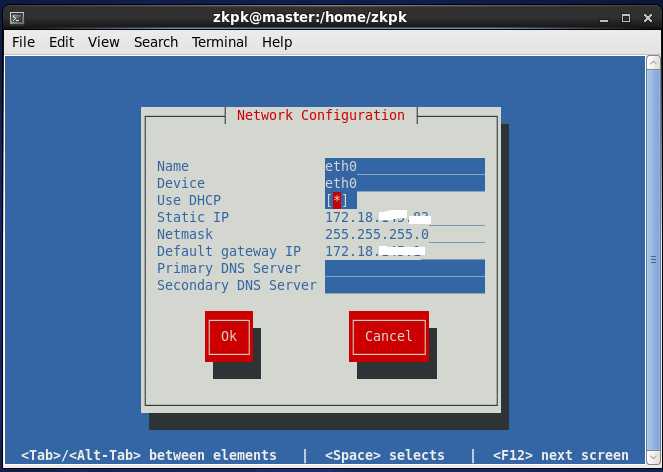Click the Static IP field
663x472 pixels.
click(x=405, y=217)
